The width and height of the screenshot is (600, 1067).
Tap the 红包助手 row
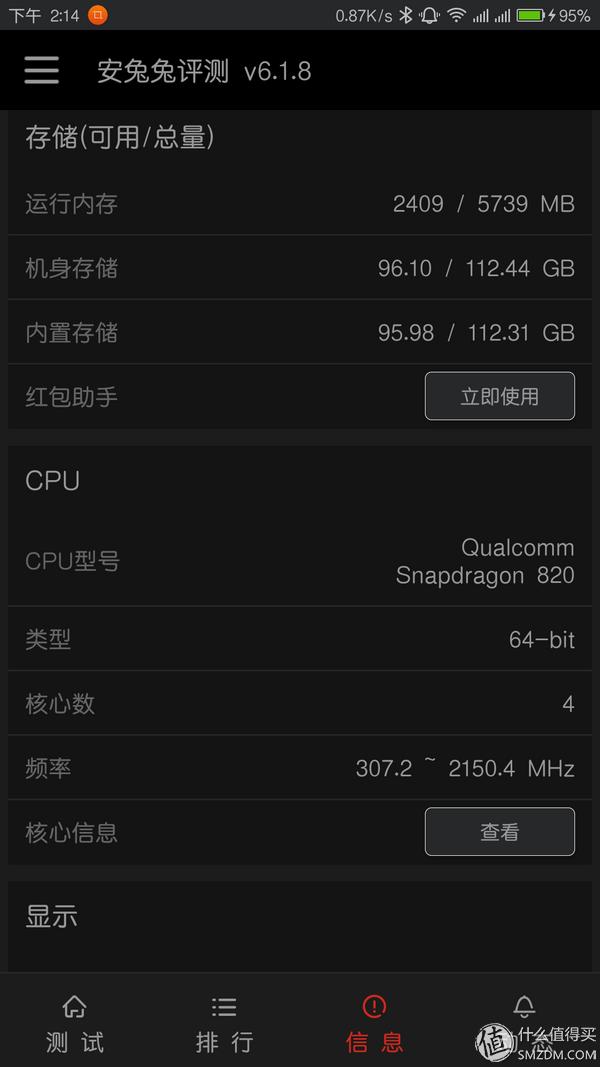pos(300,396)
